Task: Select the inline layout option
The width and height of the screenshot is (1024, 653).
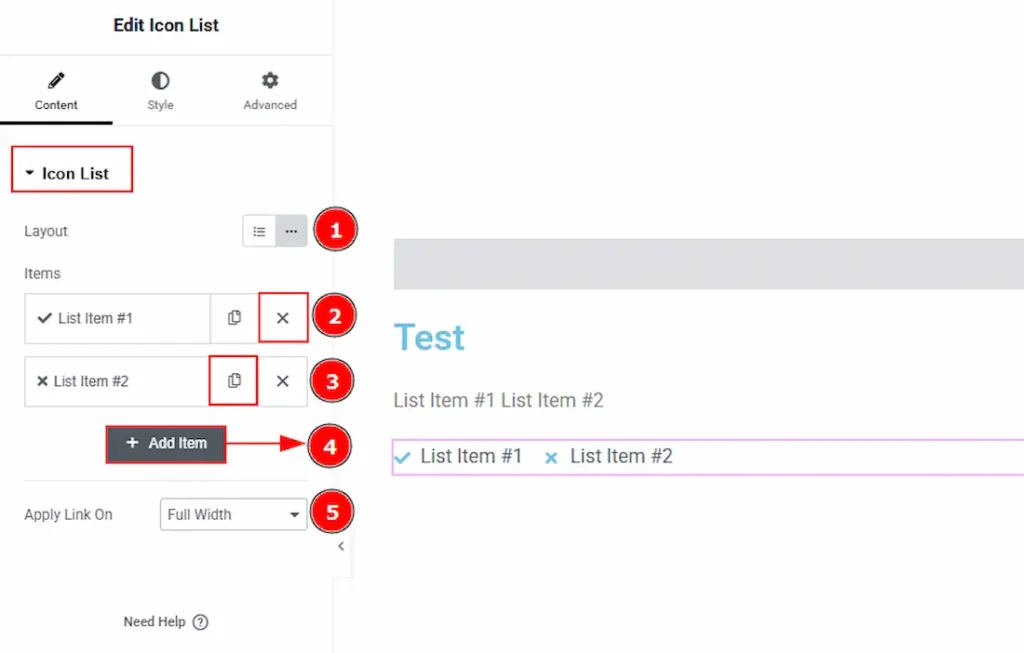Action: point(291,231)
